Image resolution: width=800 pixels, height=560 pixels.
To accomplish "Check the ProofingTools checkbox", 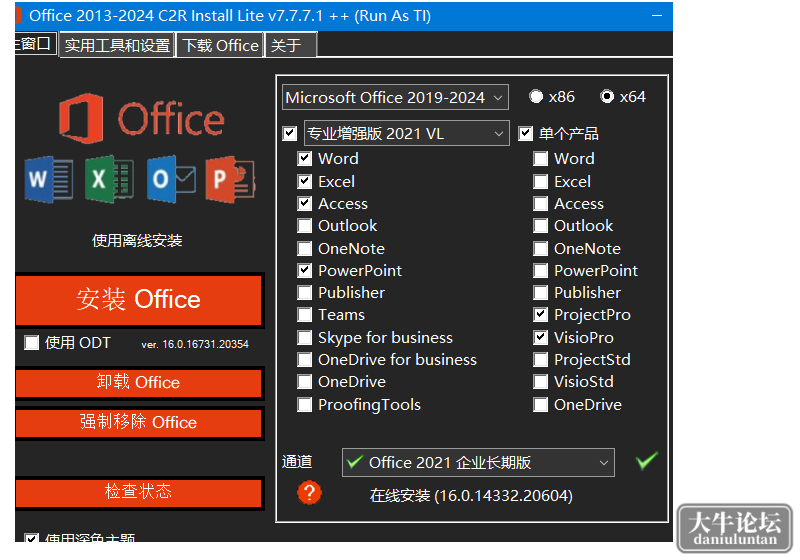I will (305, 405).
